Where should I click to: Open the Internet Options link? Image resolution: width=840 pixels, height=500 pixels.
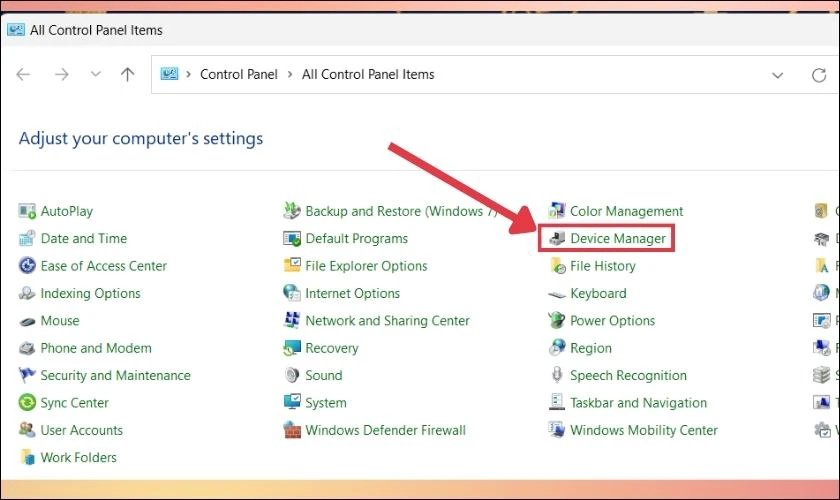pos(352,293)
